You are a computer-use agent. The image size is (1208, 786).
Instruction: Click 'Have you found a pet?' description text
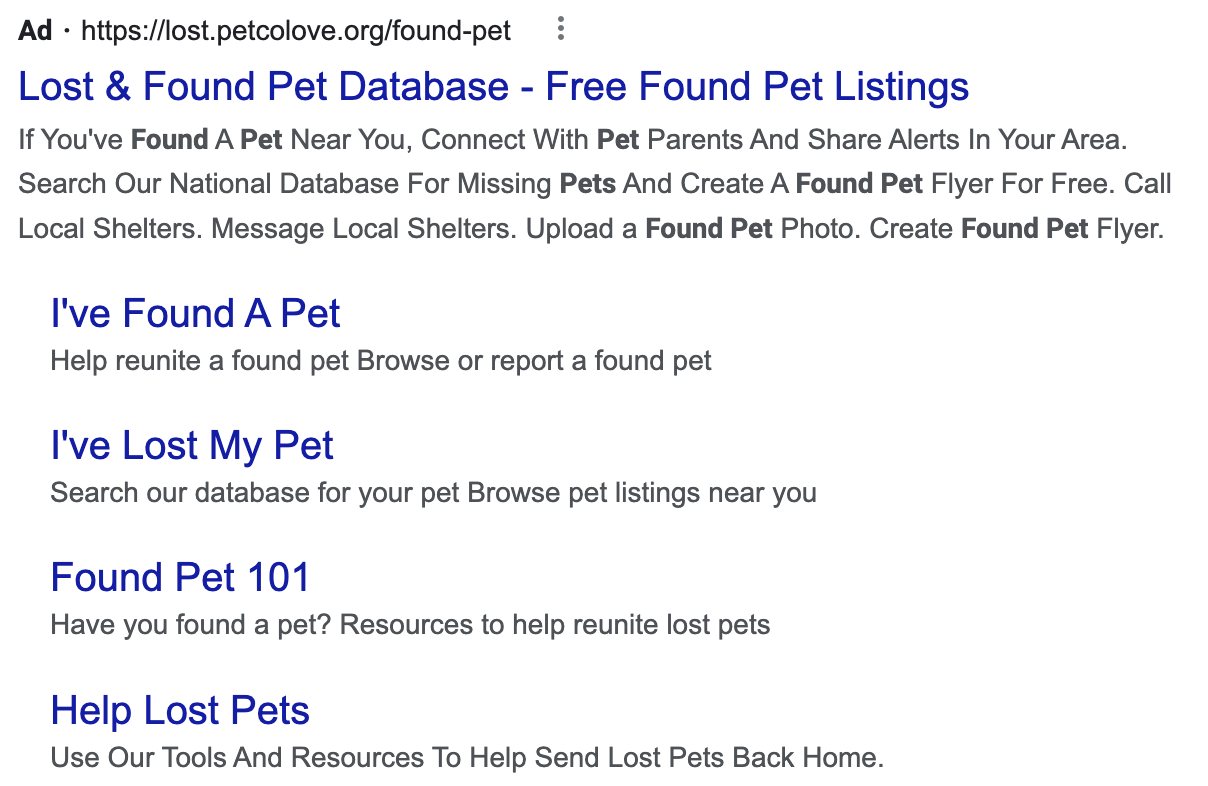(x=194, y=626)
